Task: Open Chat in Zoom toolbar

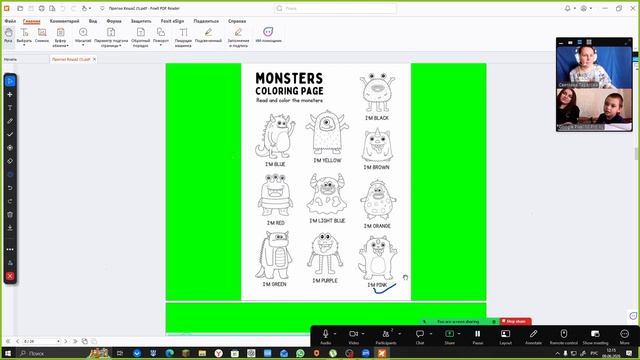Action: pyautogui.click(x=420, y=336)
